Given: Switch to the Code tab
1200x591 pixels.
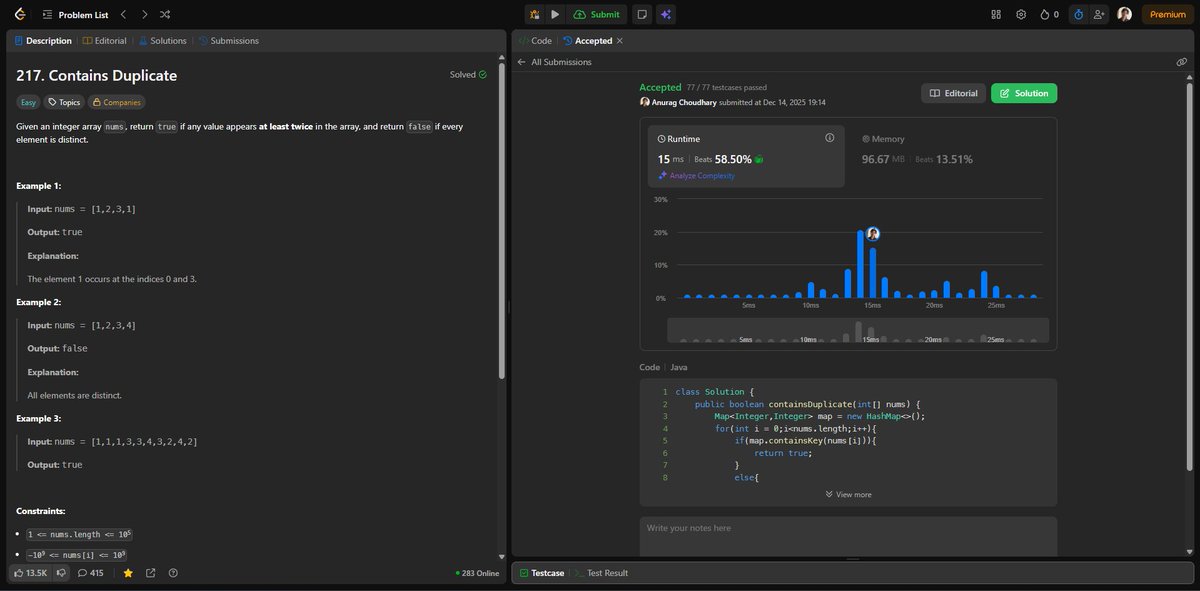Looking at the screenshot, I should (535, 41).
